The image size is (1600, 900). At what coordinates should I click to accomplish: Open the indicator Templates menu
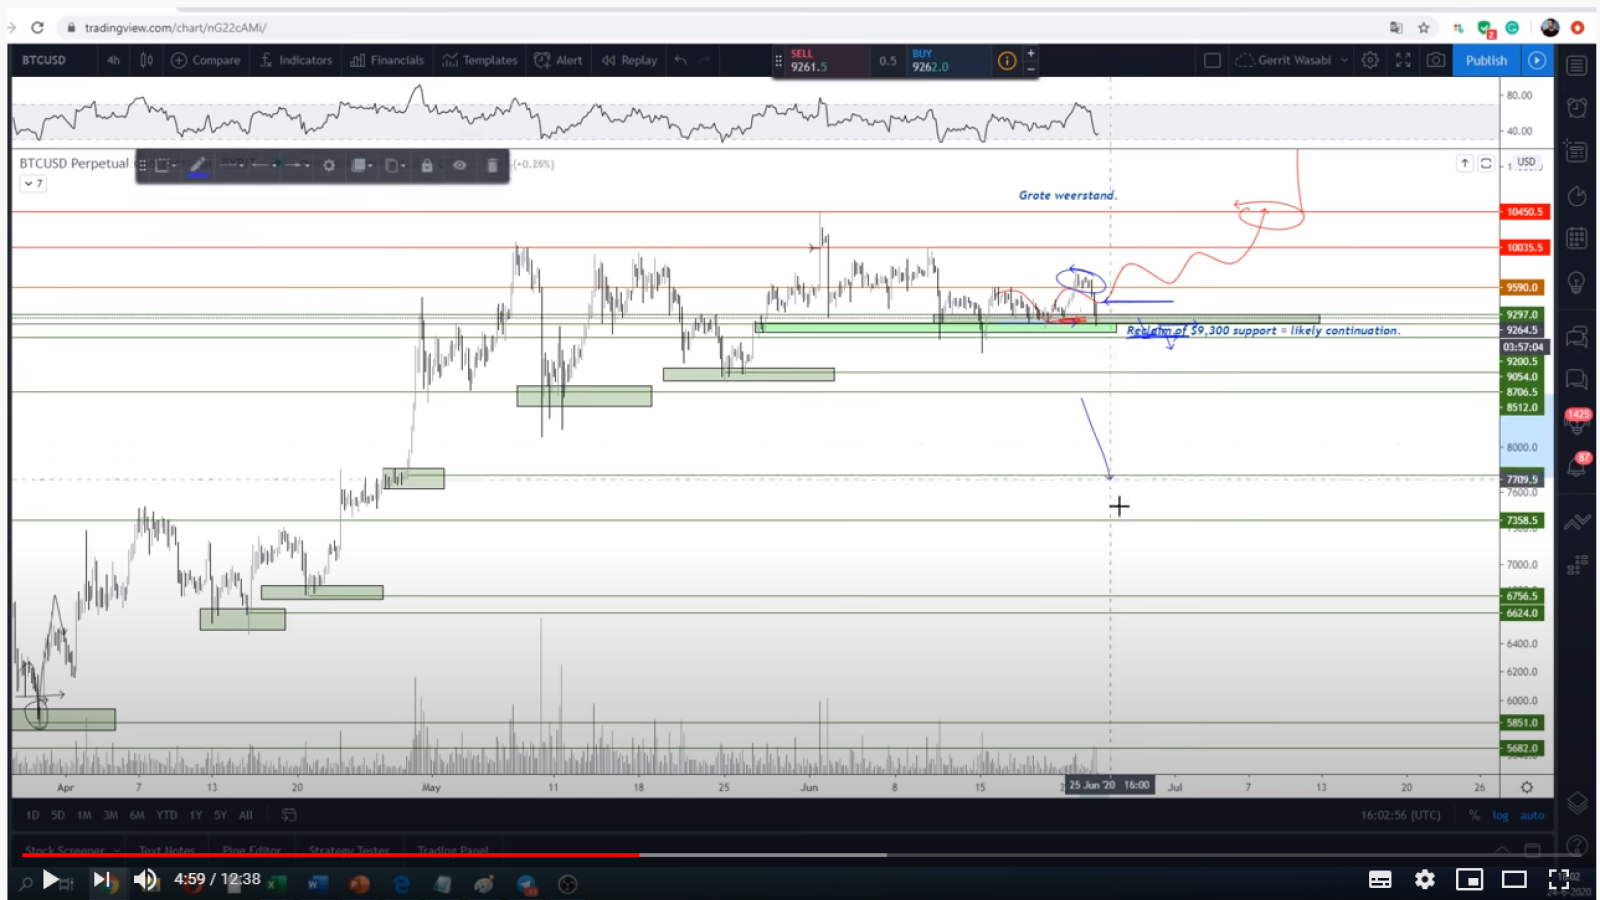click(480, 60)
